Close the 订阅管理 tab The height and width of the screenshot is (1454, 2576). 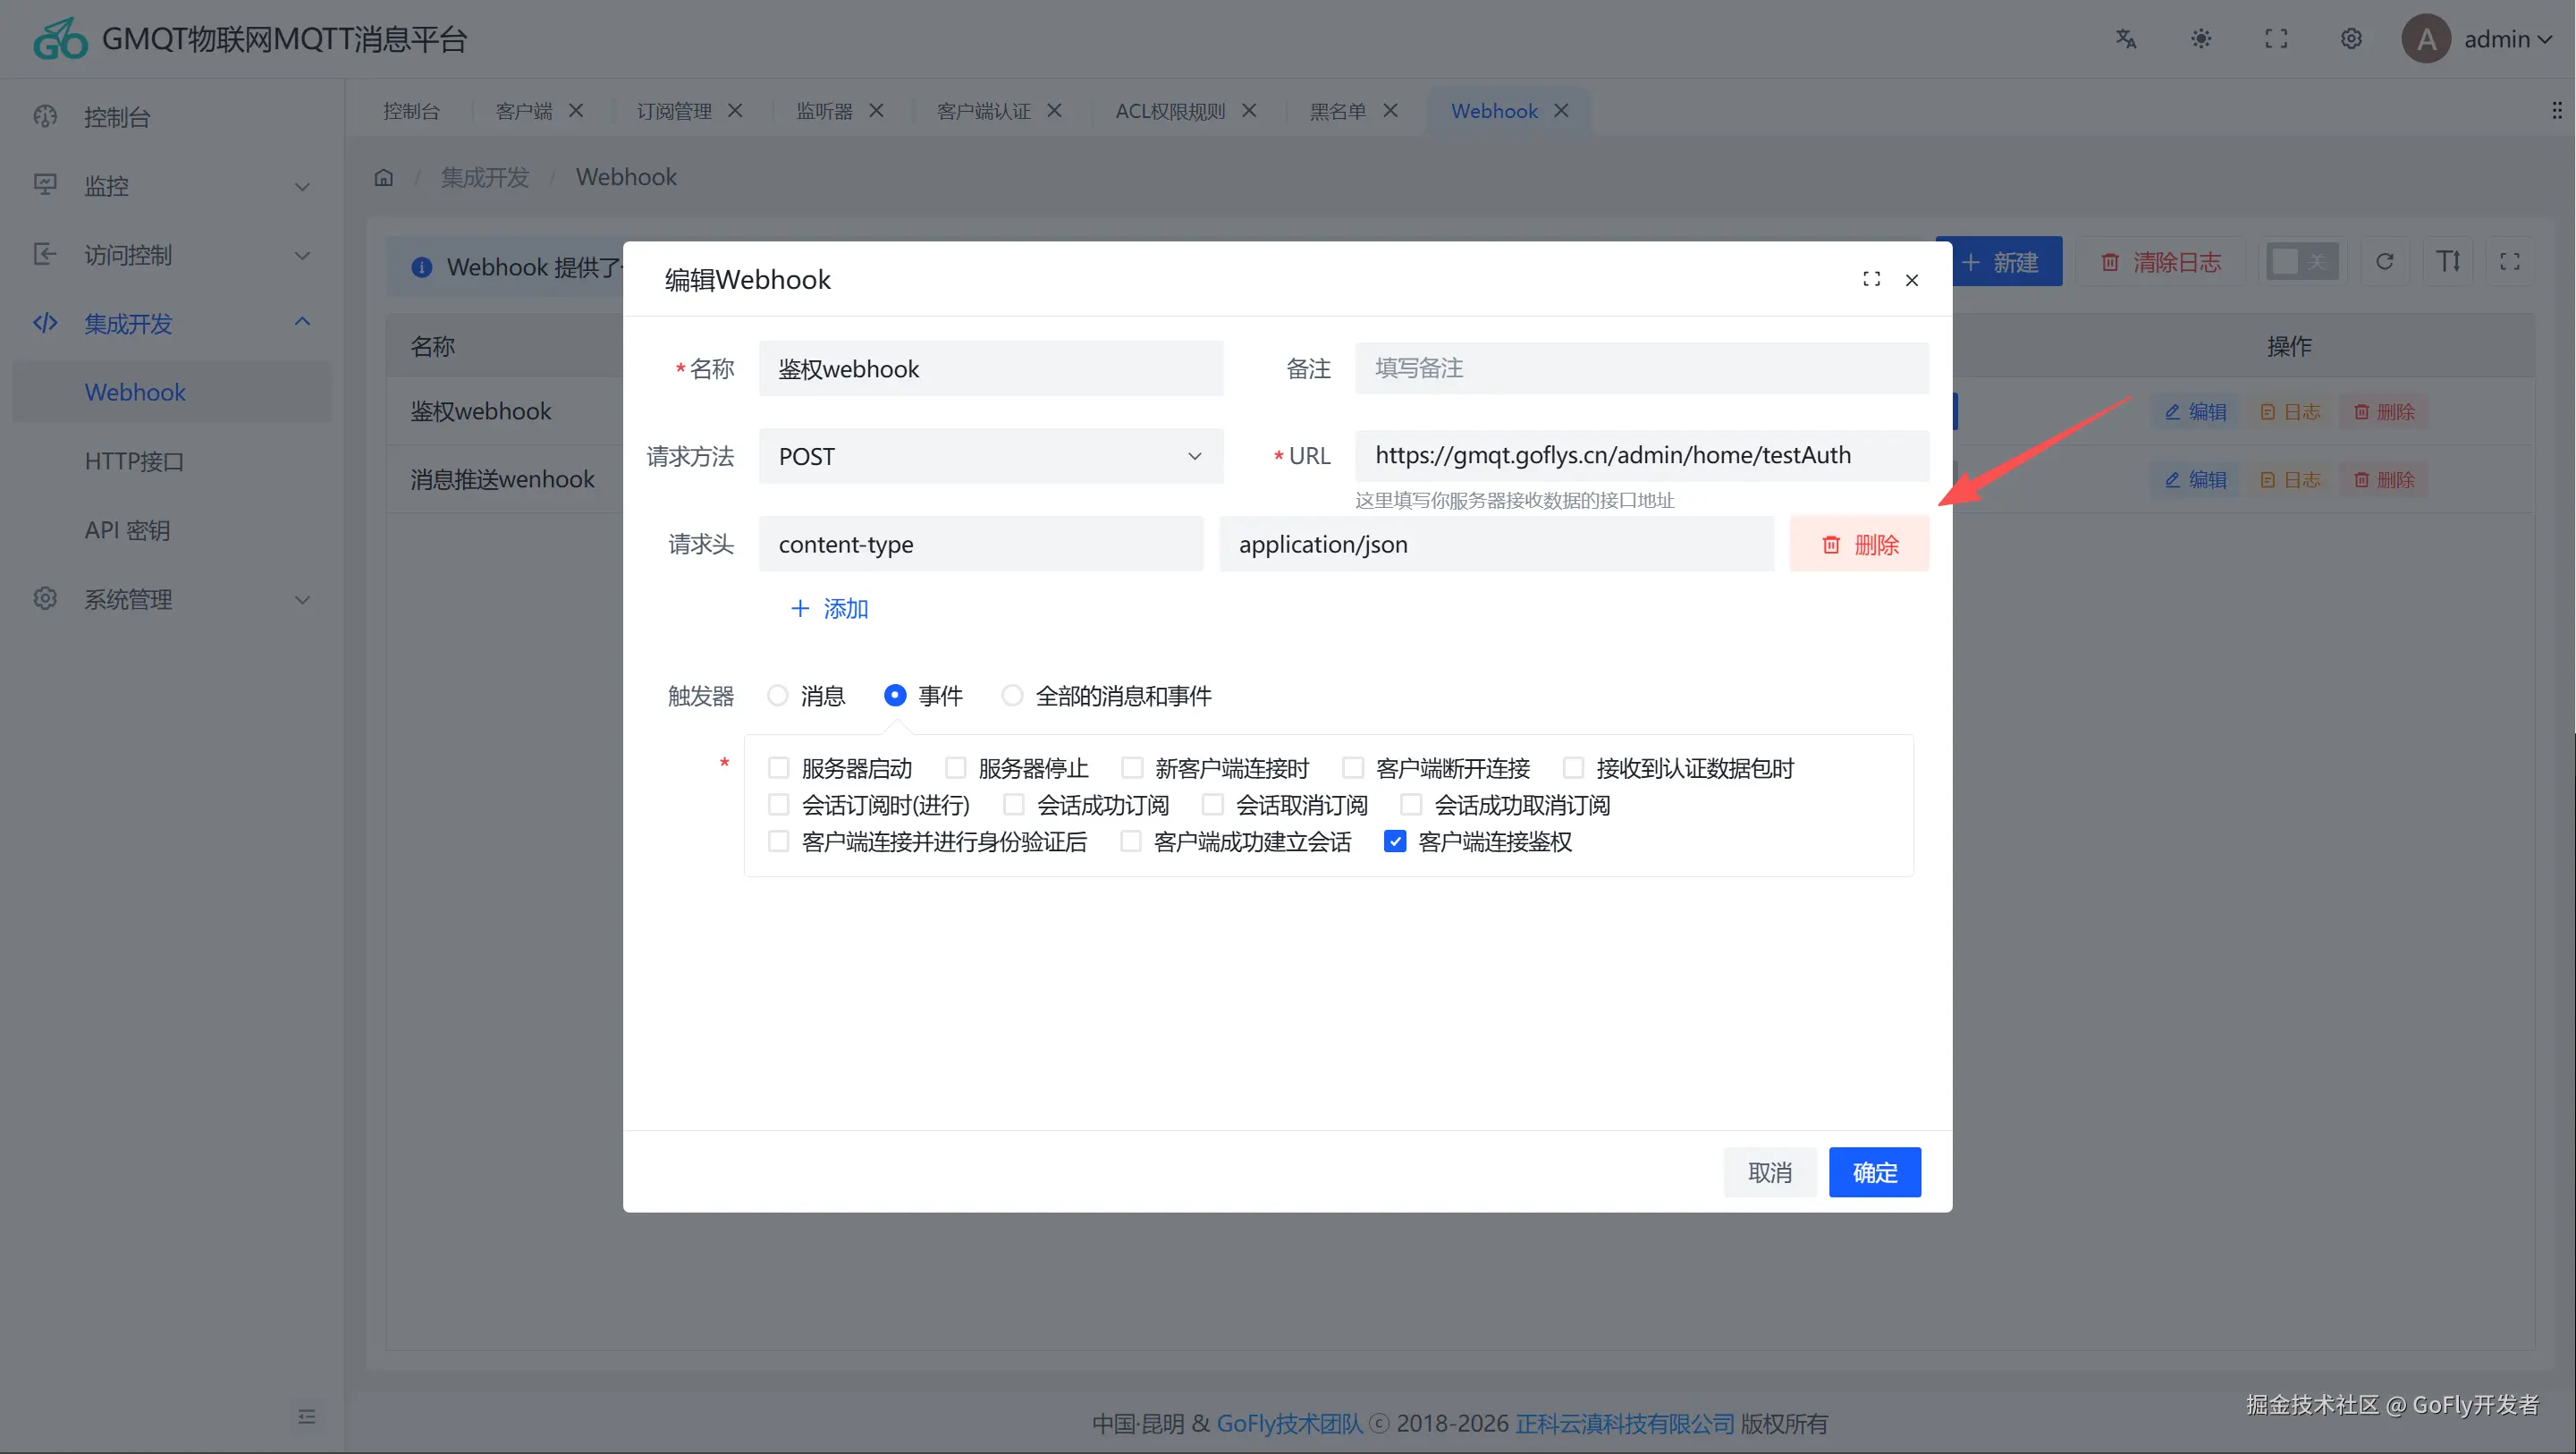tap(735, 111)
